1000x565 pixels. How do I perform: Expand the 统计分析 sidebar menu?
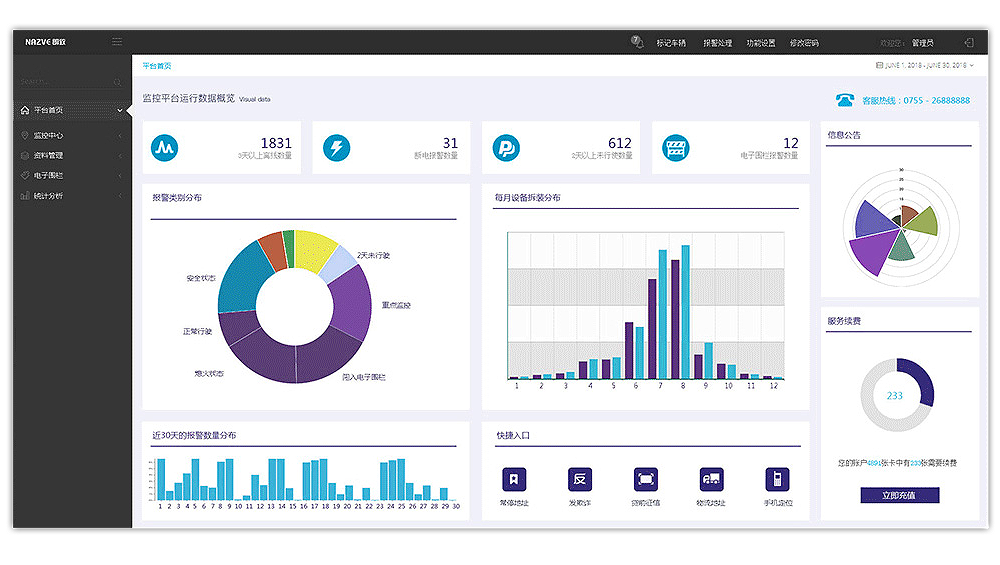[x=70, y=196]
